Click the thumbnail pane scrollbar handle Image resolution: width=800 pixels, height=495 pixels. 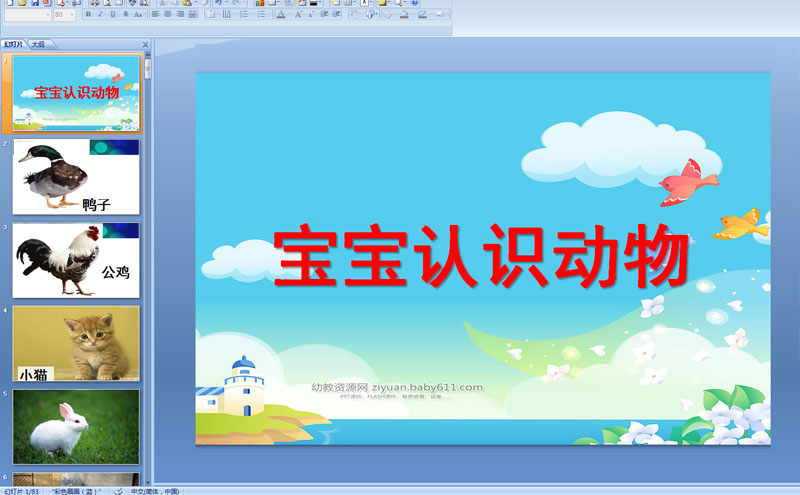148,68
